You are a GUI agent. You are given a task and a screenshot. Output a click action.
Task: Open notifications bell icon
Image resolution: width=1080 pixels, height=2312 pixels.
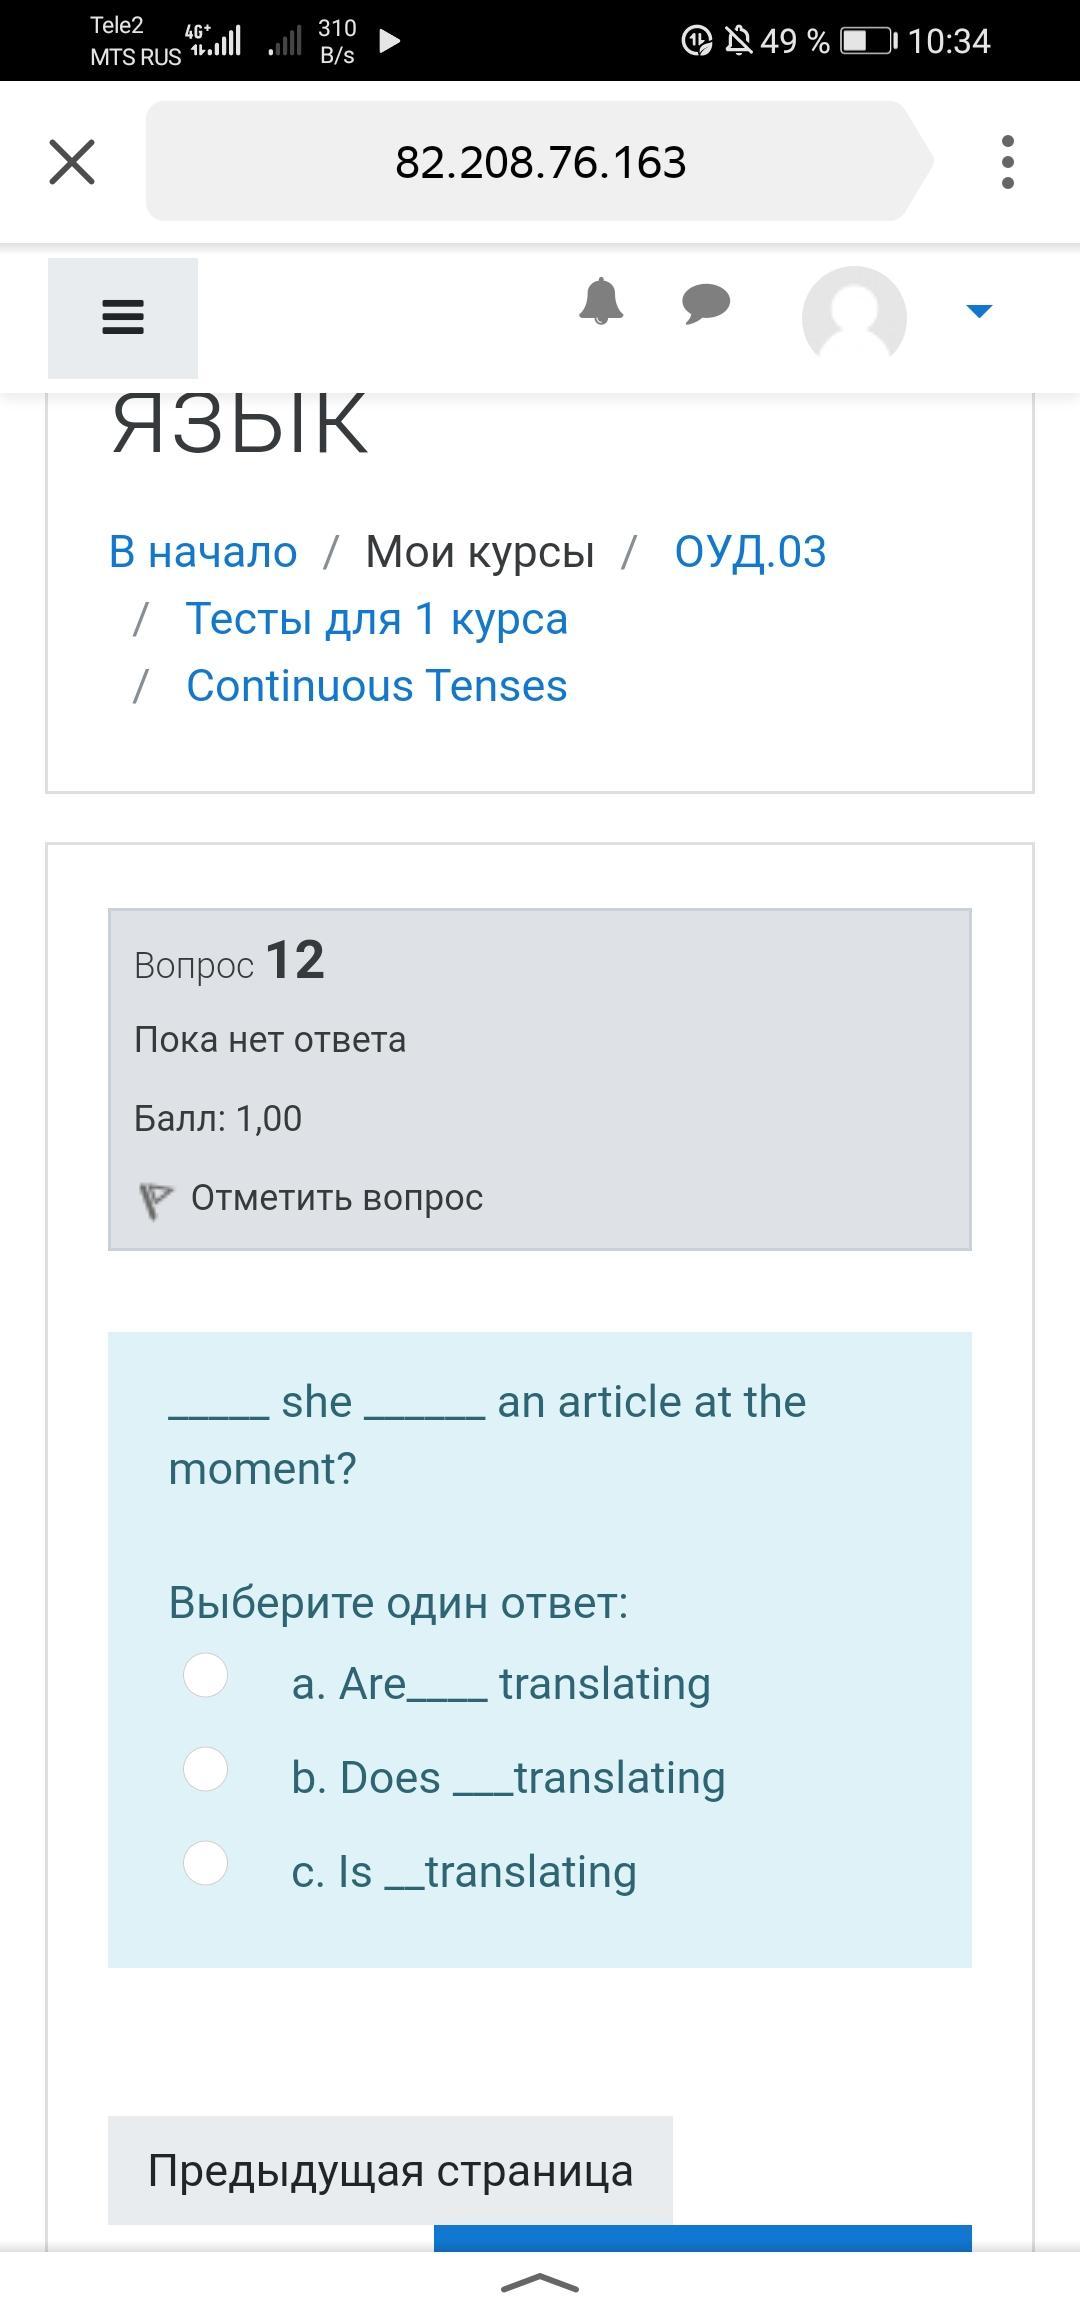point(601,301)
